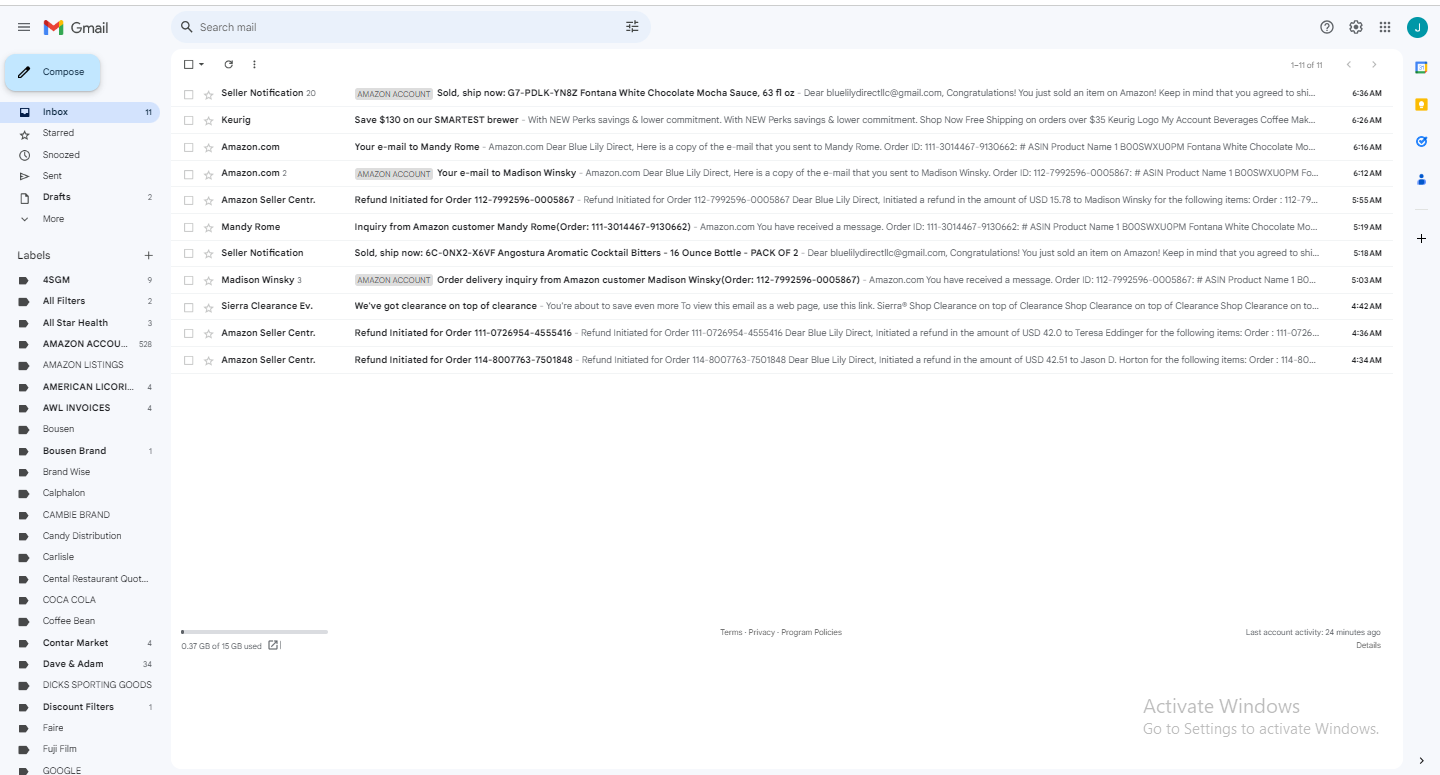The width and height of the screenshot is (1440, 775).
Task: Click the storage usage progress bar
Action: click(254, 632)
